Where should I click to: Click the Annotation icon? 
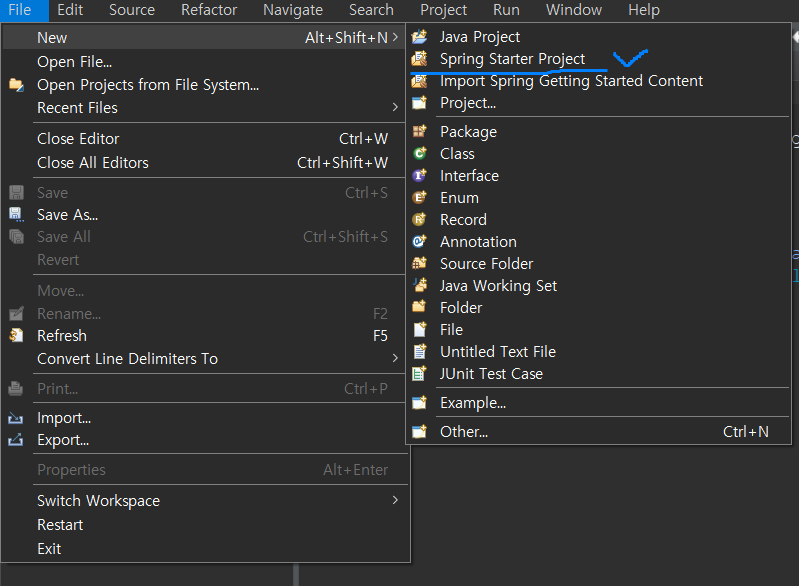(x=419, y=241)
